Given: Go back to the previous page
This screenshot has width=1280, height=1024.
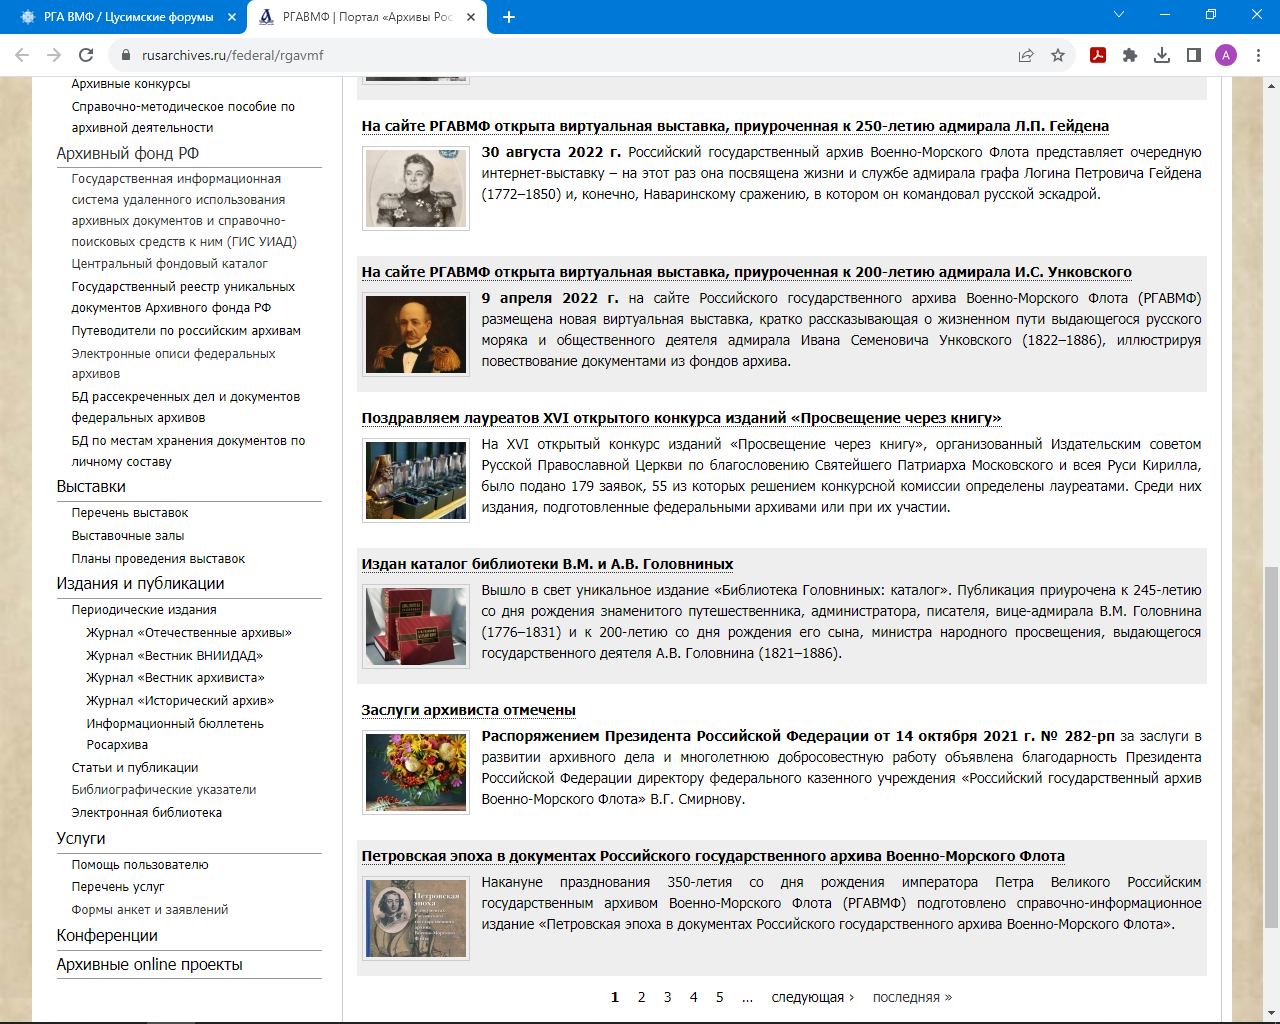Looking at the screenshot, I should tap(22, 55).
